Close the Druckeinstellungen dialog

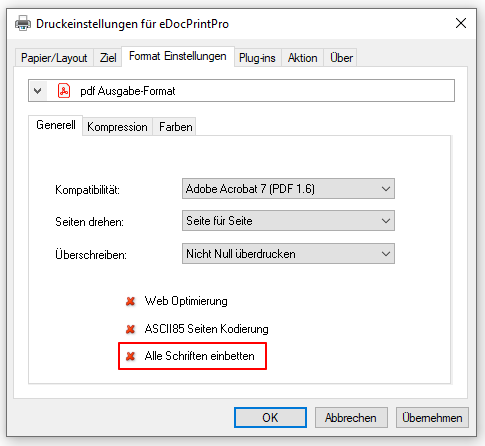click(x=461, y=23)
